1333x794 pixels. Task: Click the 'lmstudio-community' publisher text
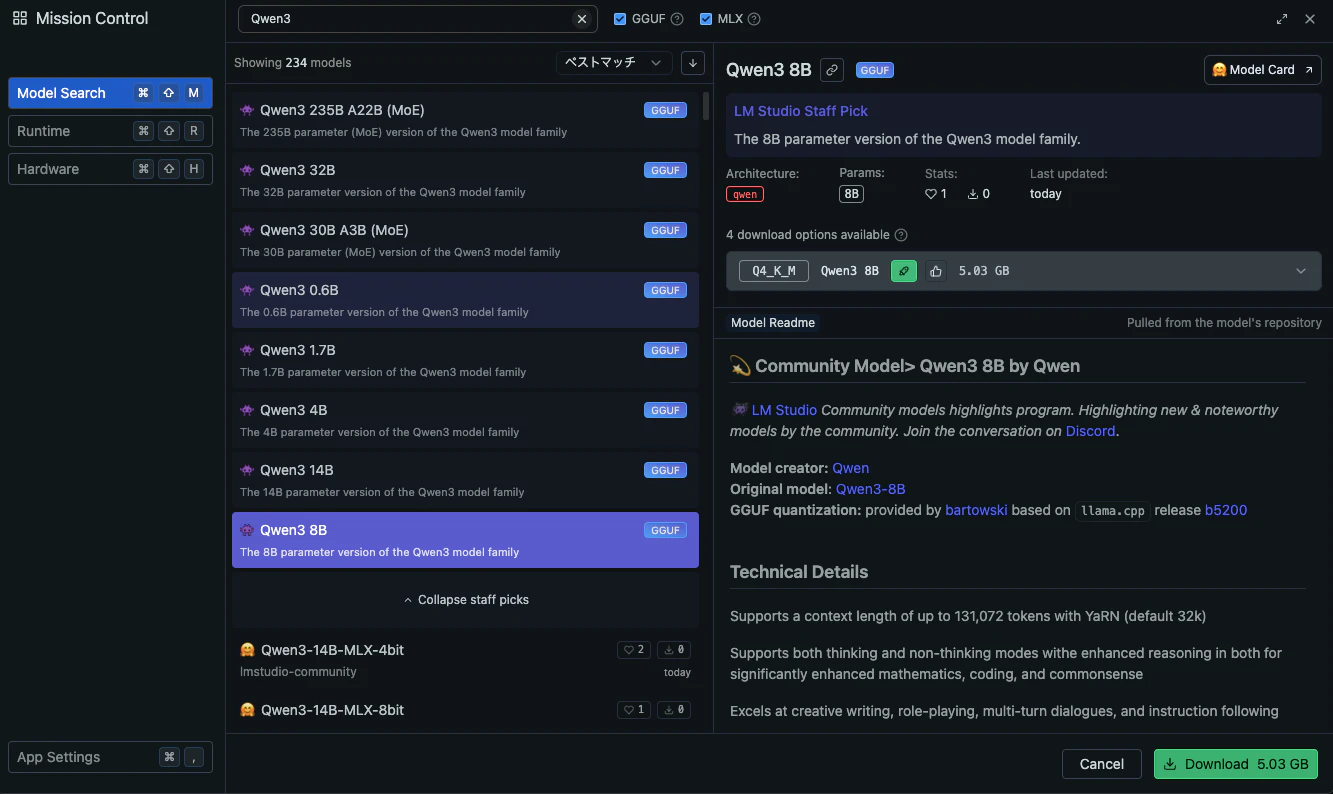[x=298, y=672]
